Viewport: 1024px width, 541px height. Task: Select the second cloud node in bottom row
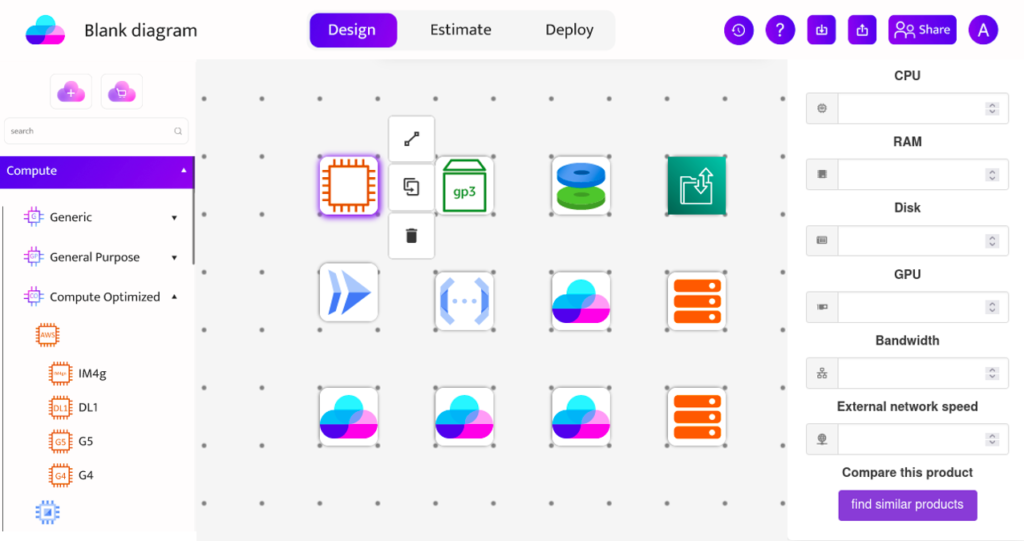(464, 417)
